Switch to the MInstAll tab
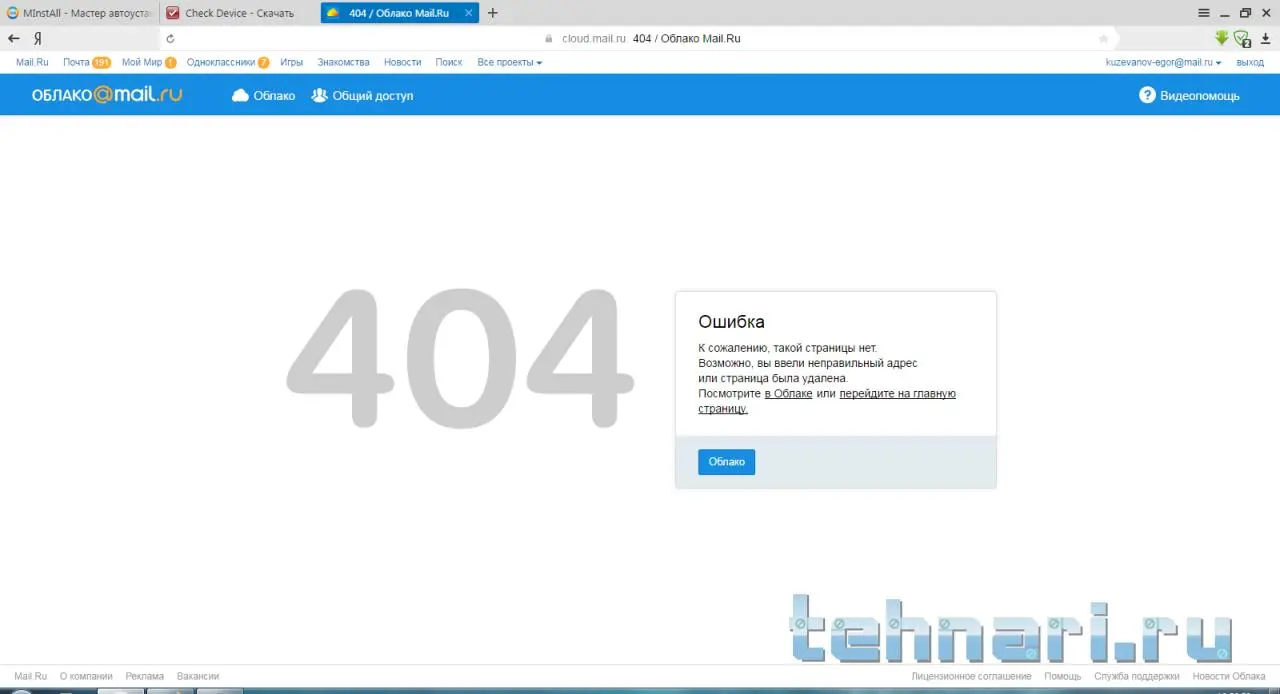This screenshot has width=1280, height=694. 79,13
